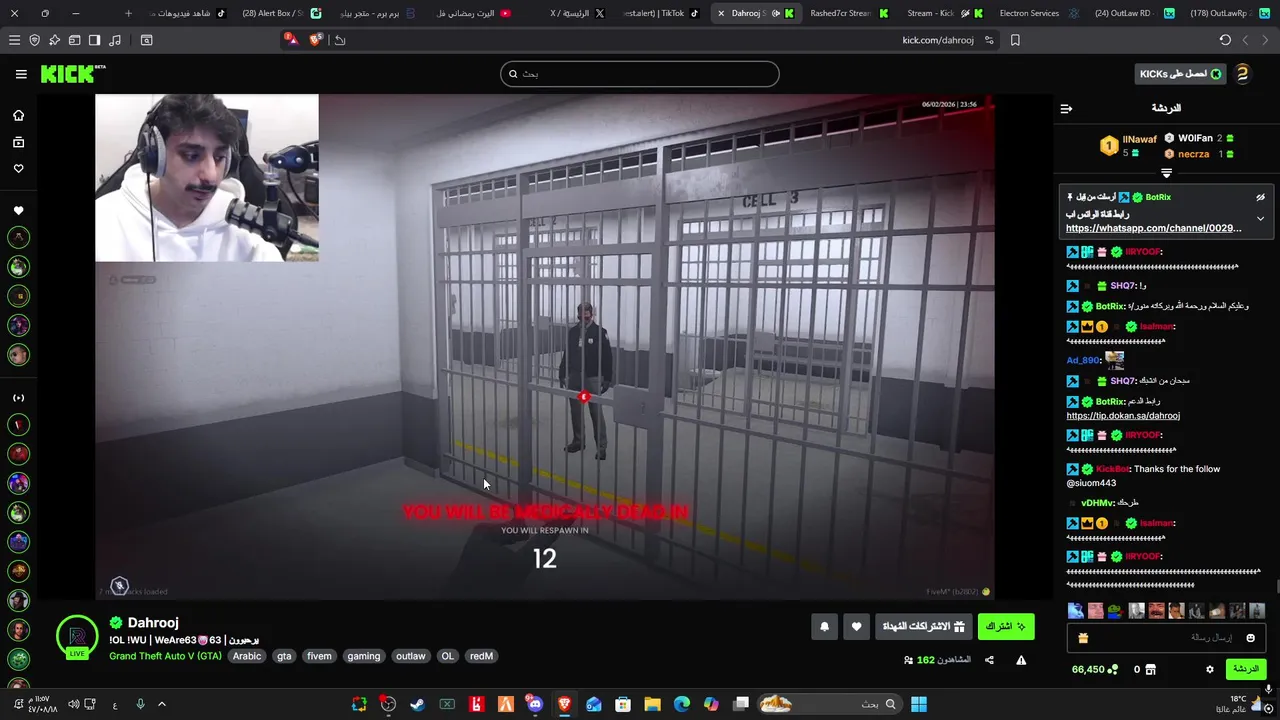This screenshot has width=1280, height=720.
Task: Go to Kick home via sidebar icon
Action: point(18,115)
